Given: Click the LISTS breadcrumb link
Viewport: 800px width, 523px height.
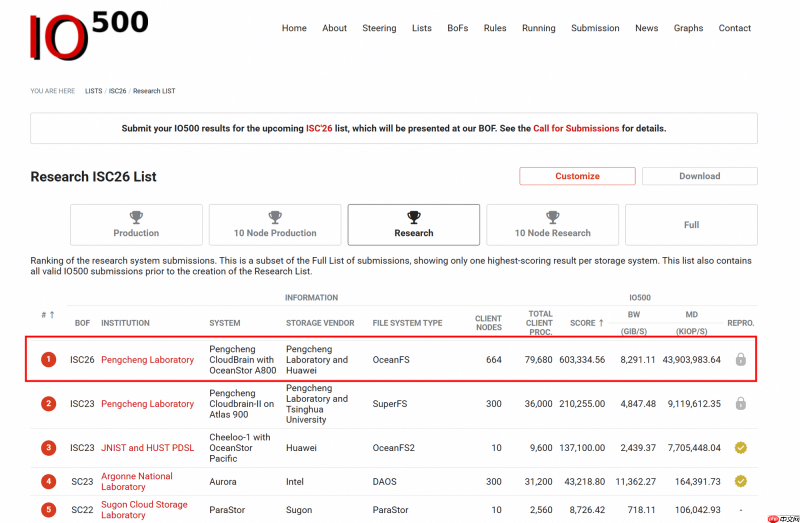Looking at the screenshot, I should tap(93, 91).
